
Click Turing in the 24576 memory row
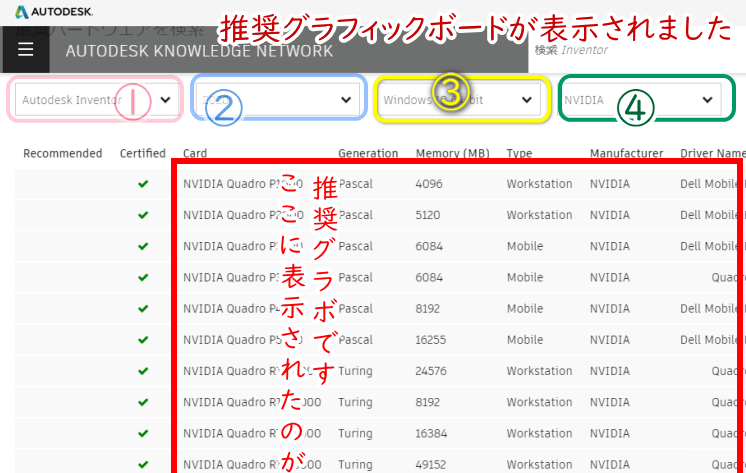click(355, 371)
